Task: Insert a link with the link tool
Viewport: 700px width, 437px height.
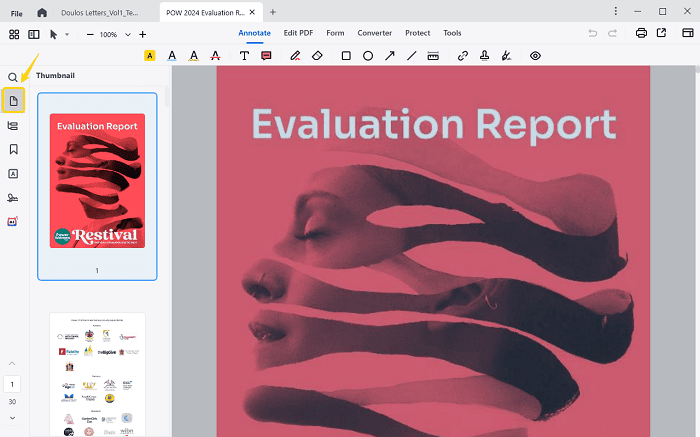Action: pos(462,56)
